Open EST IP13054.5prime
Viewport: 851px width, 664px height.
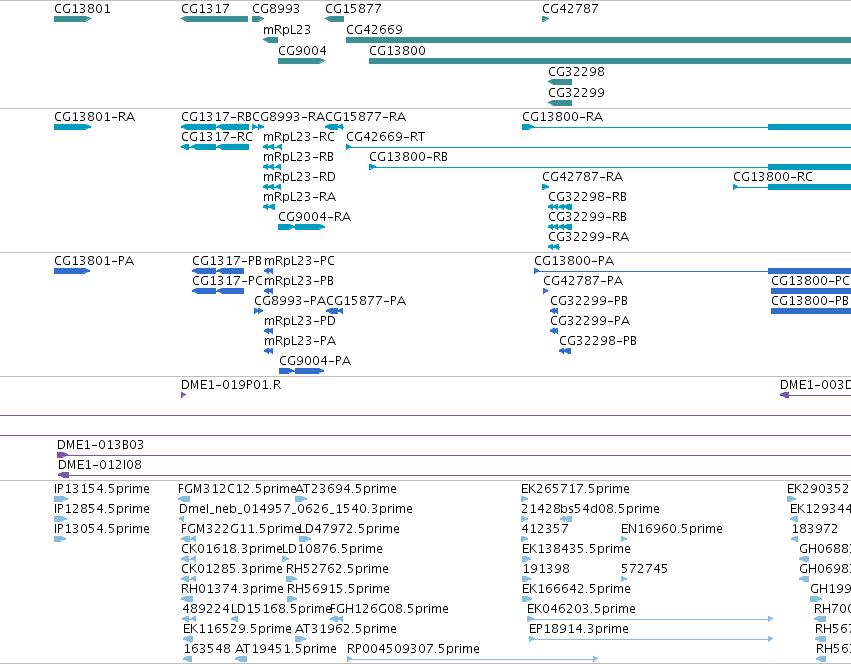102,530
